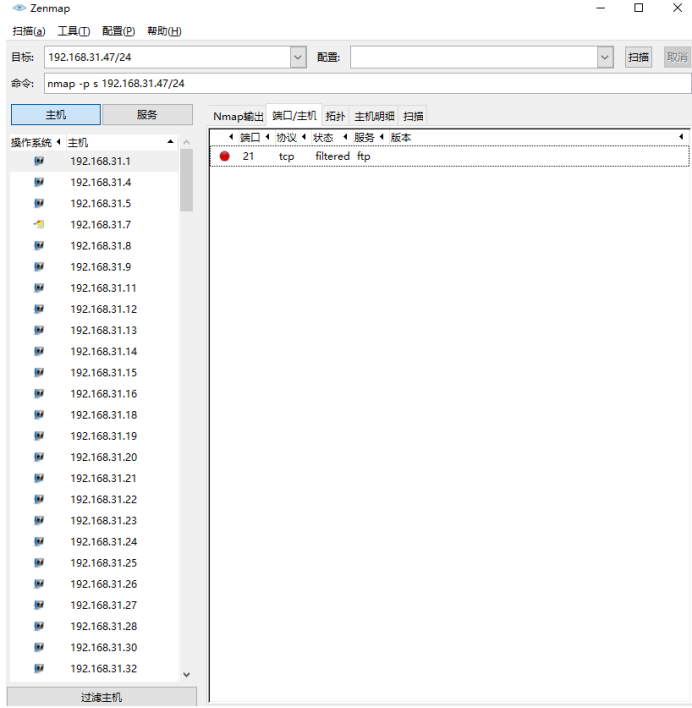Click the OS icon beside 192.168.31.1

pos(39,161)
